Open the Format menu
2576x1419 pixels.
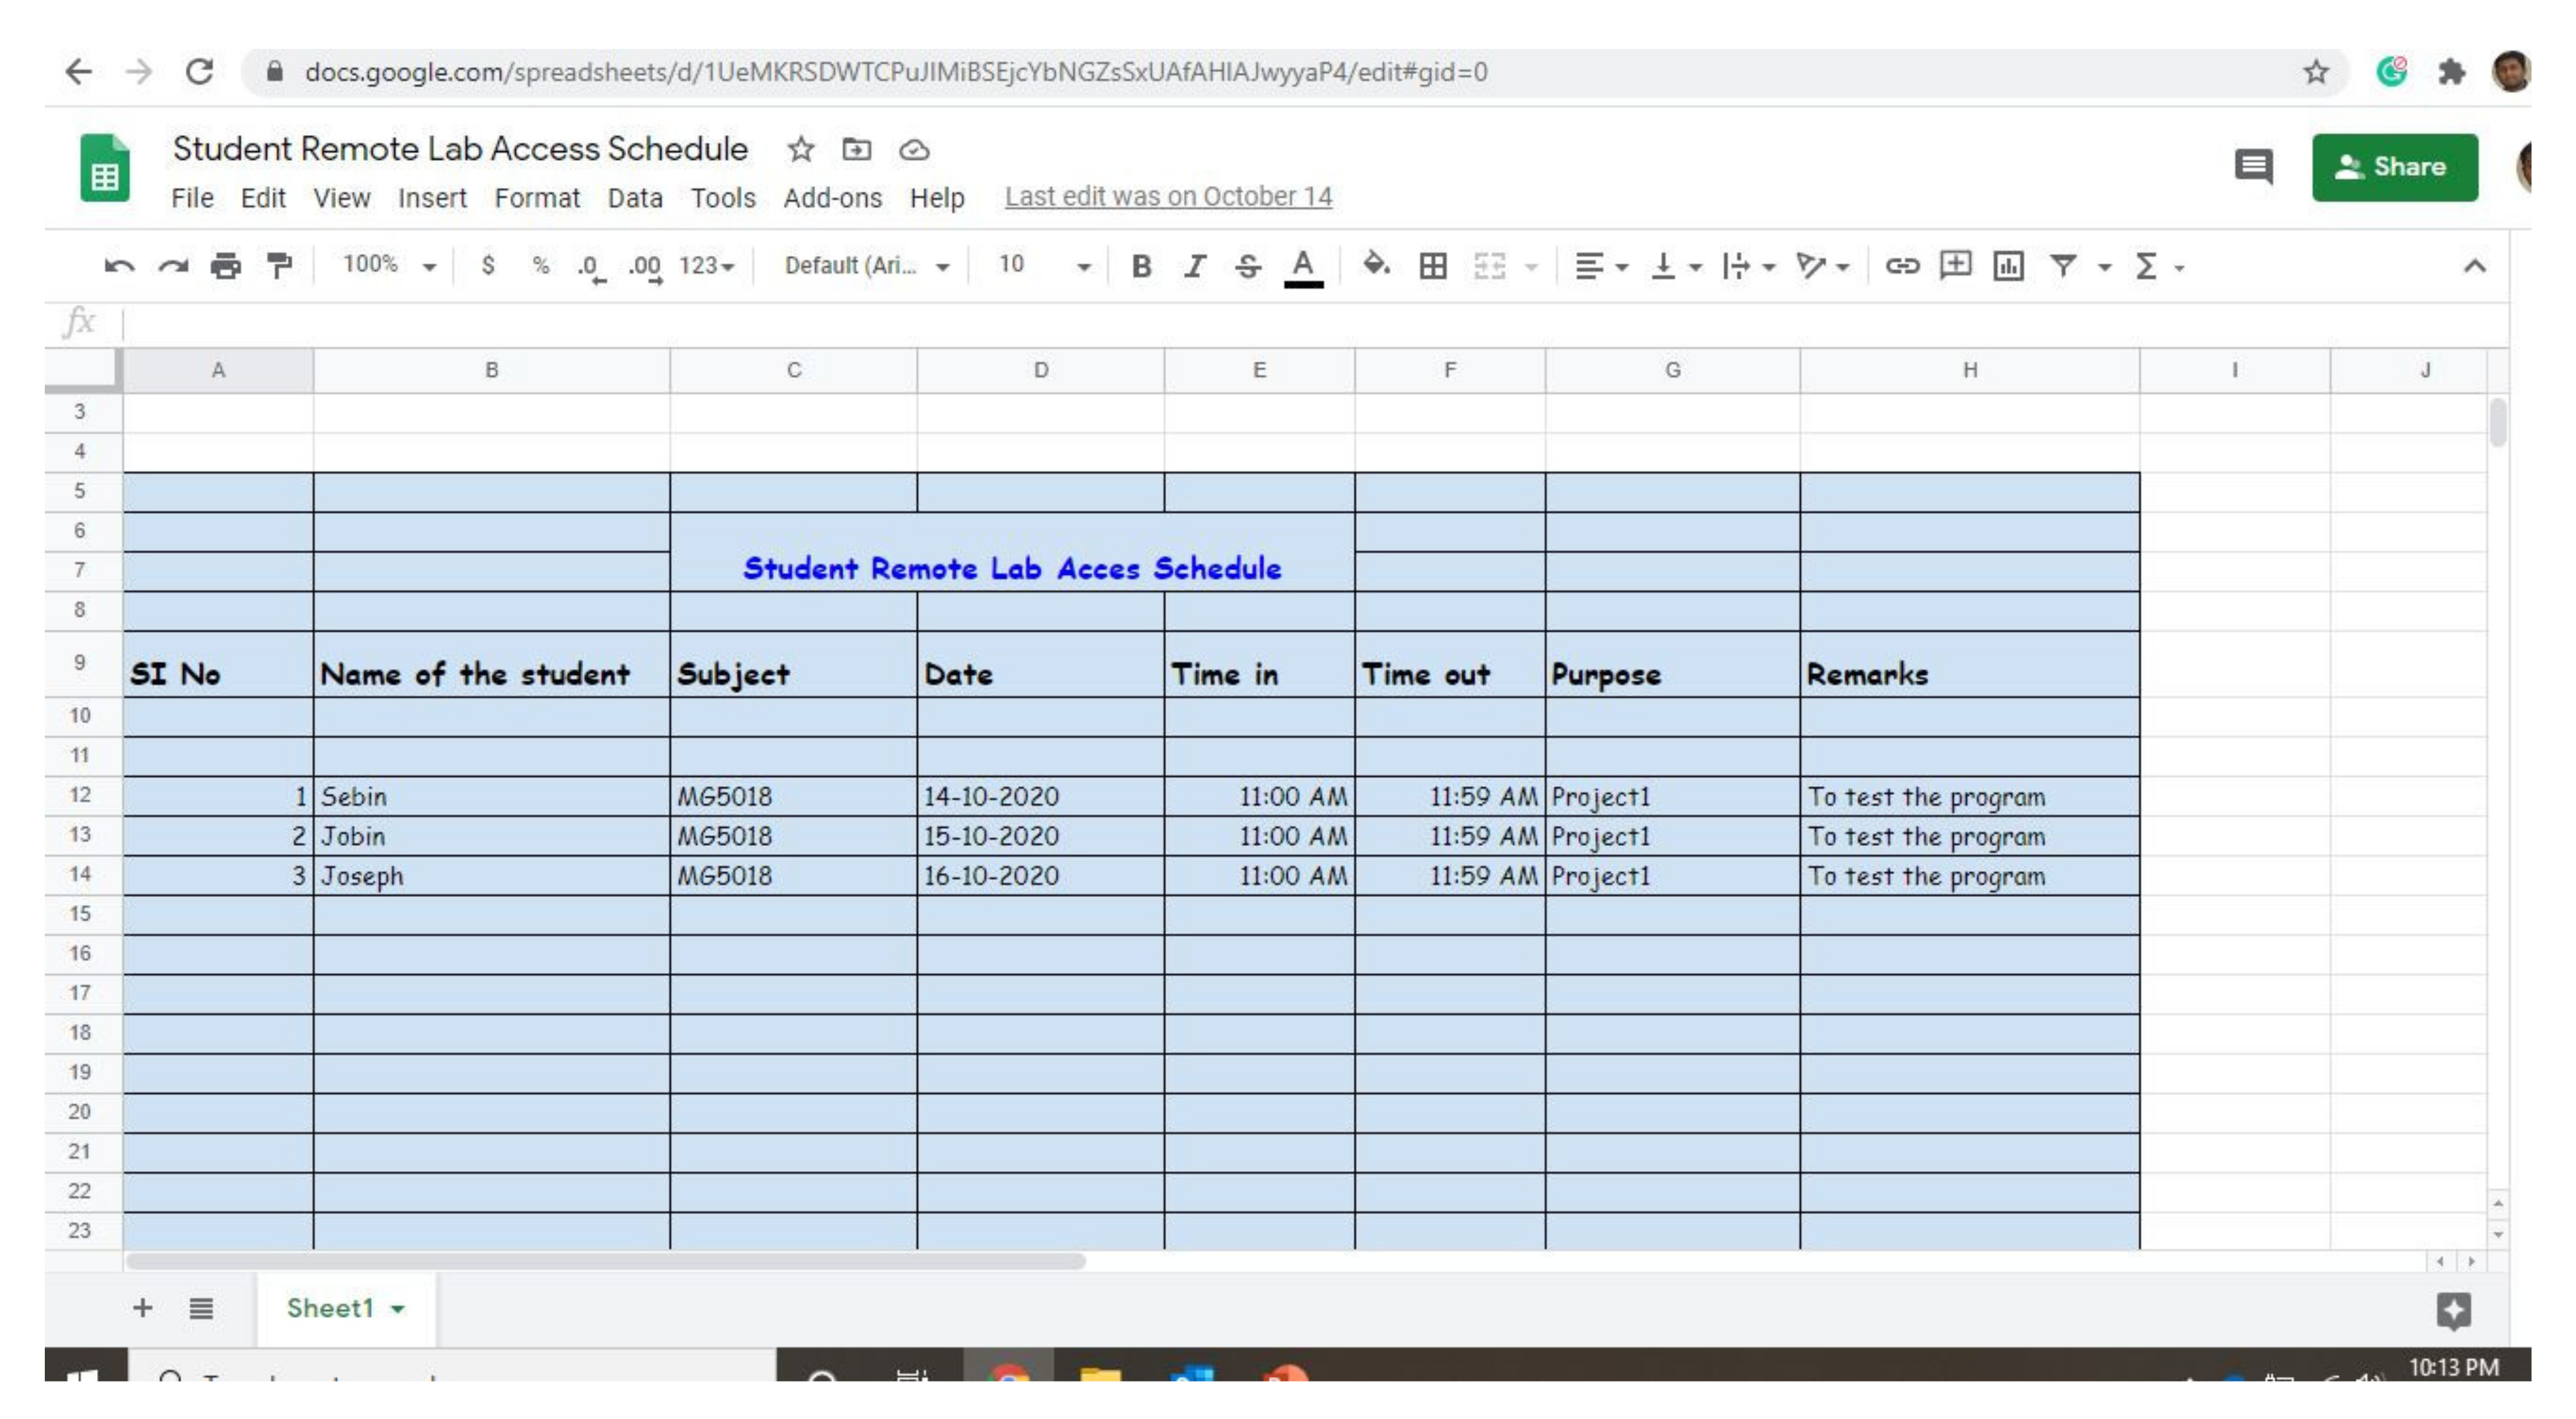point(536,198)
